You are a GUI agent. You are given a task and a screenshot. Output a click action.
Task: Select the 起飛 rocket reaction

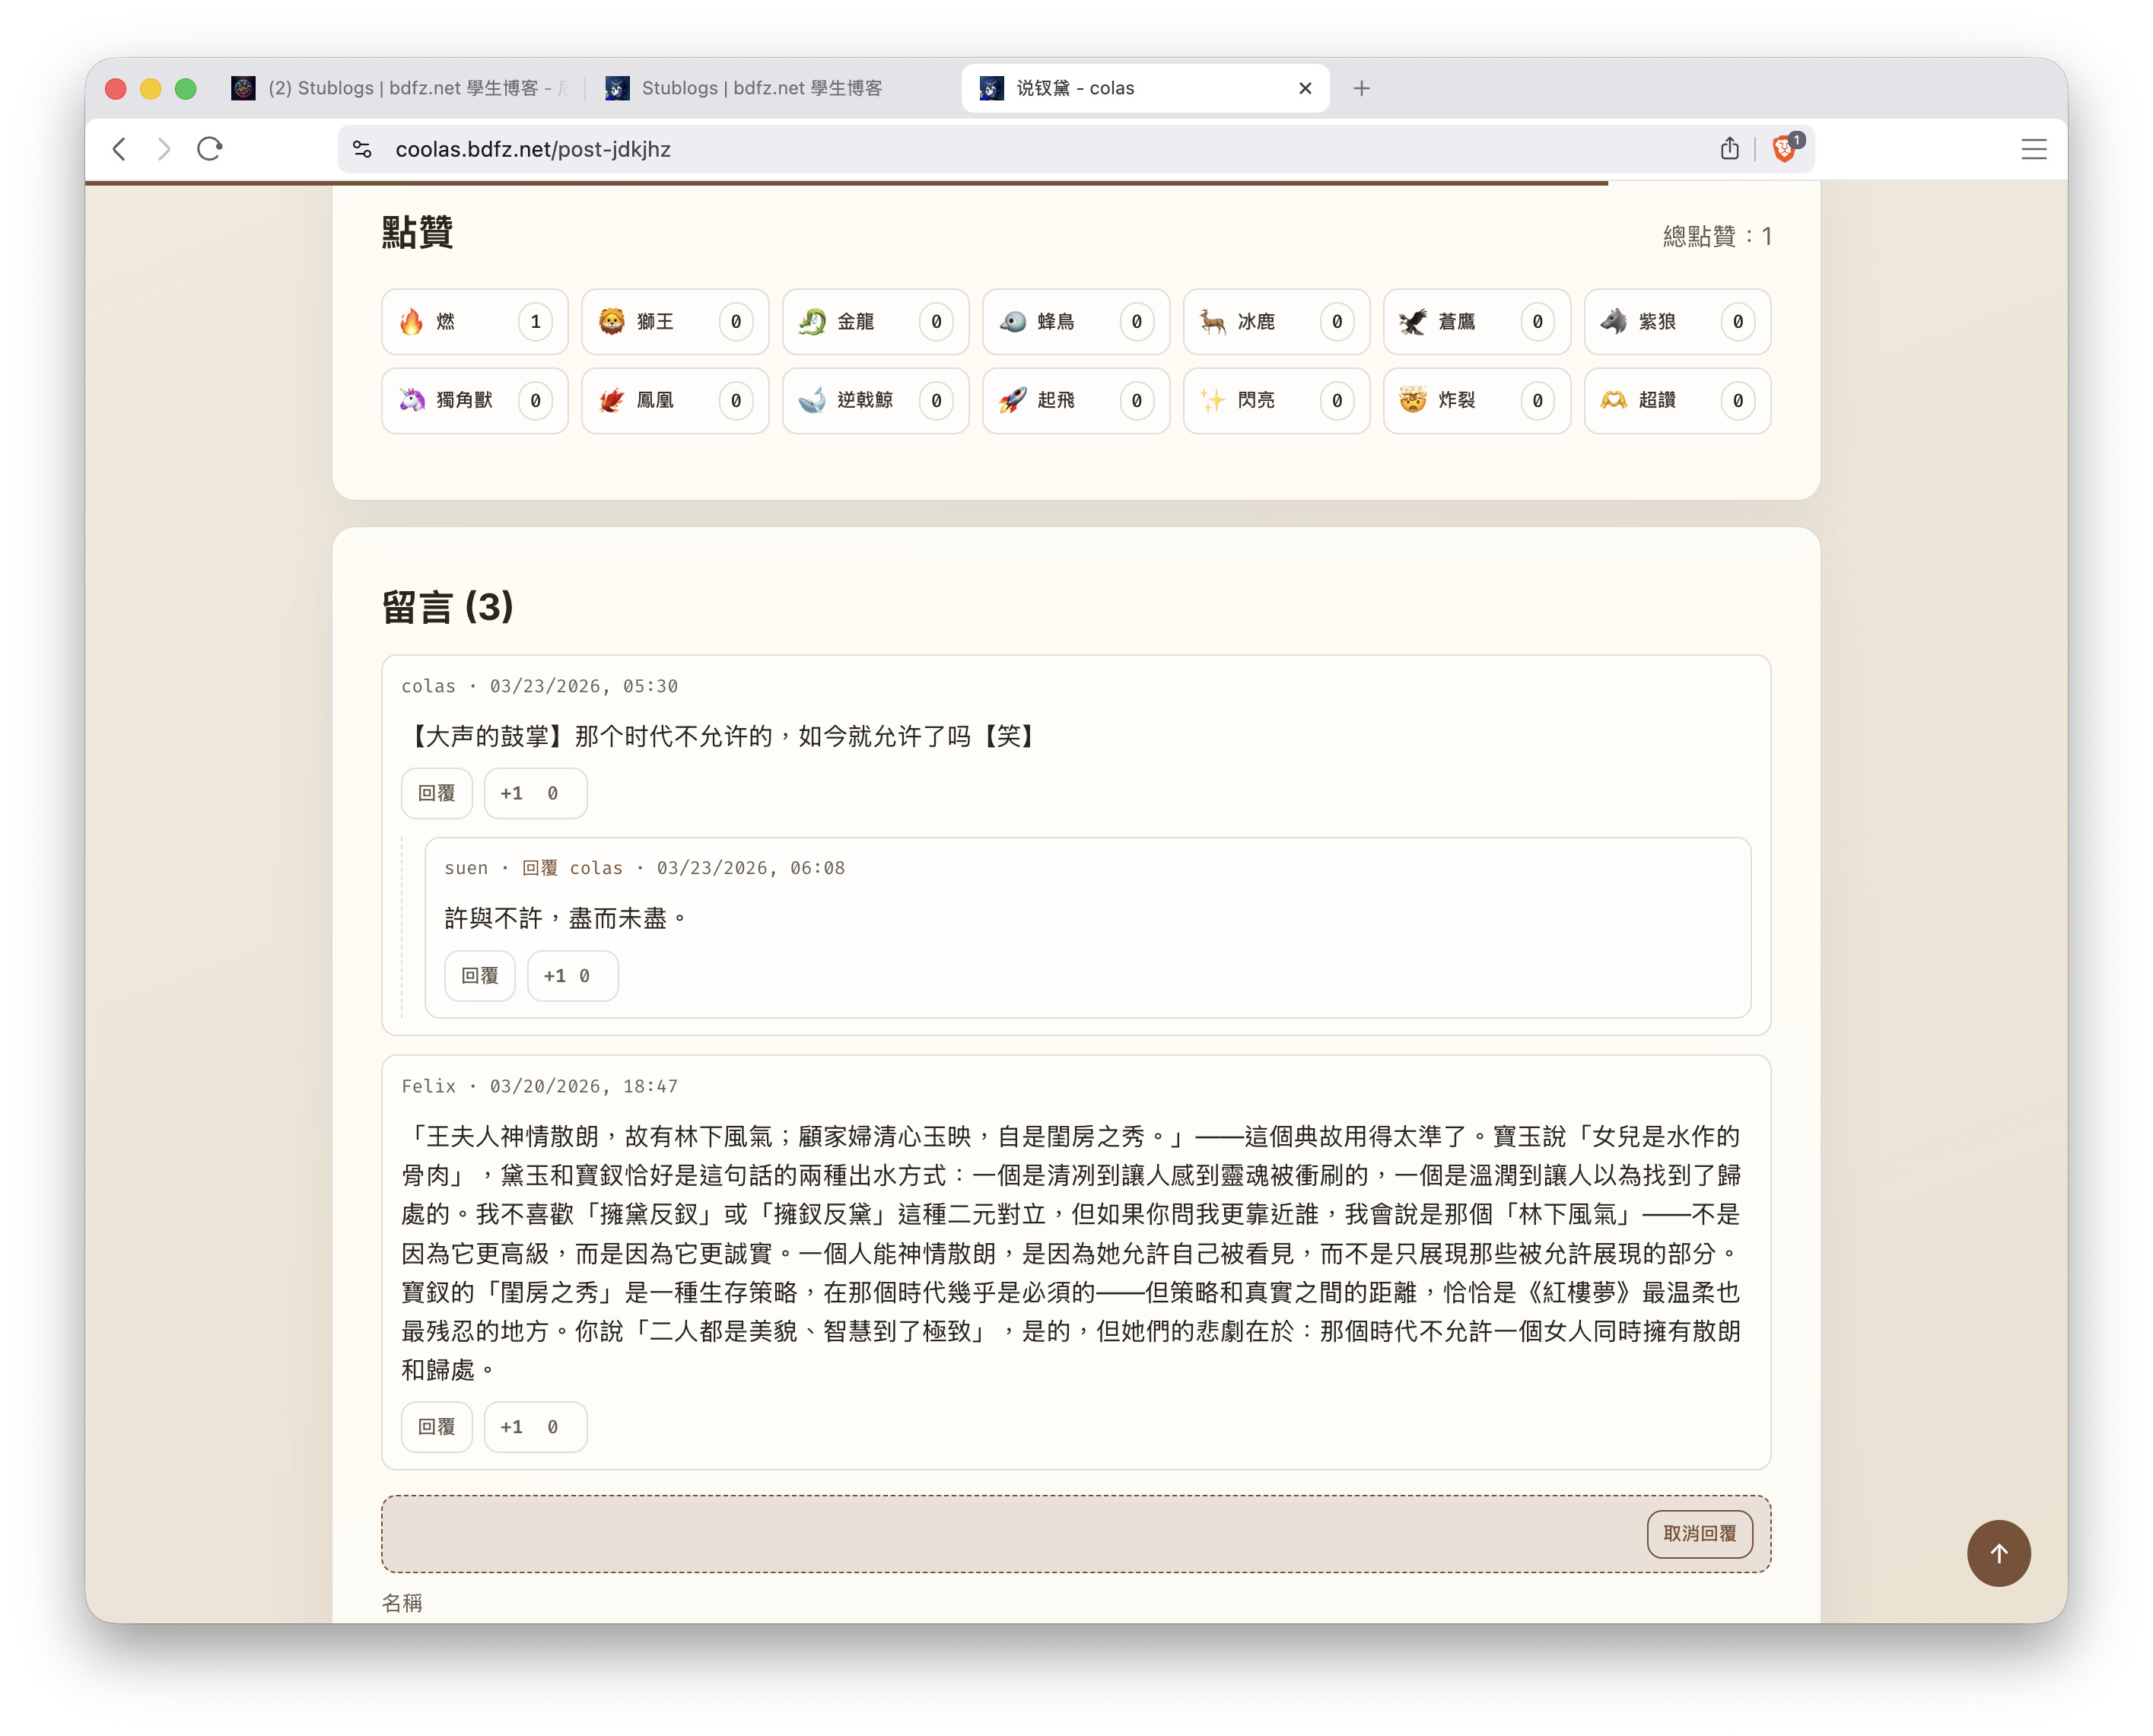tap(1075, 401)
